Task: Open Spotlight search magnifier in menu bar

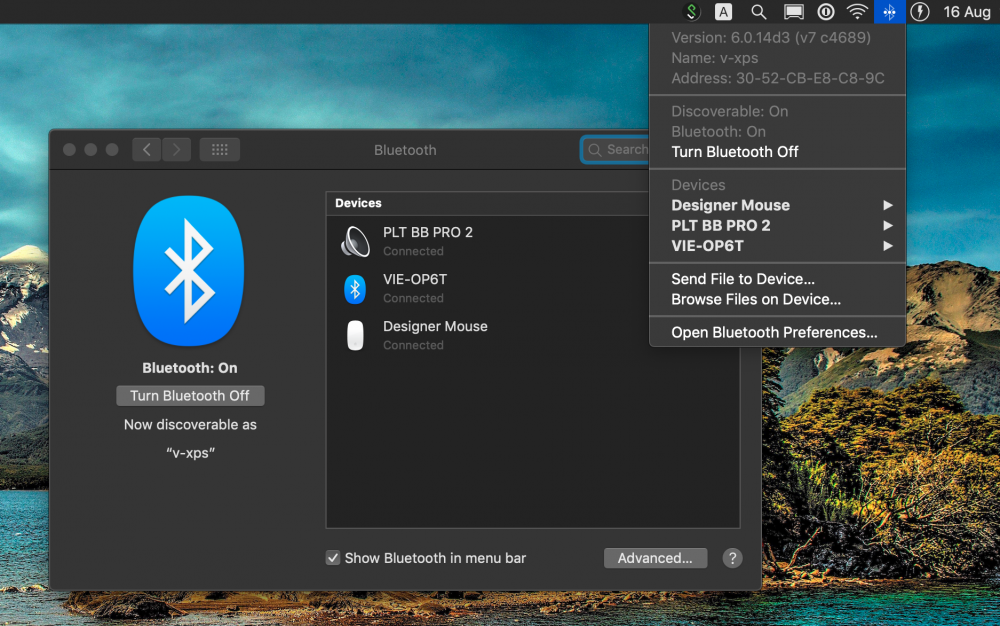Action: (759, 12)
